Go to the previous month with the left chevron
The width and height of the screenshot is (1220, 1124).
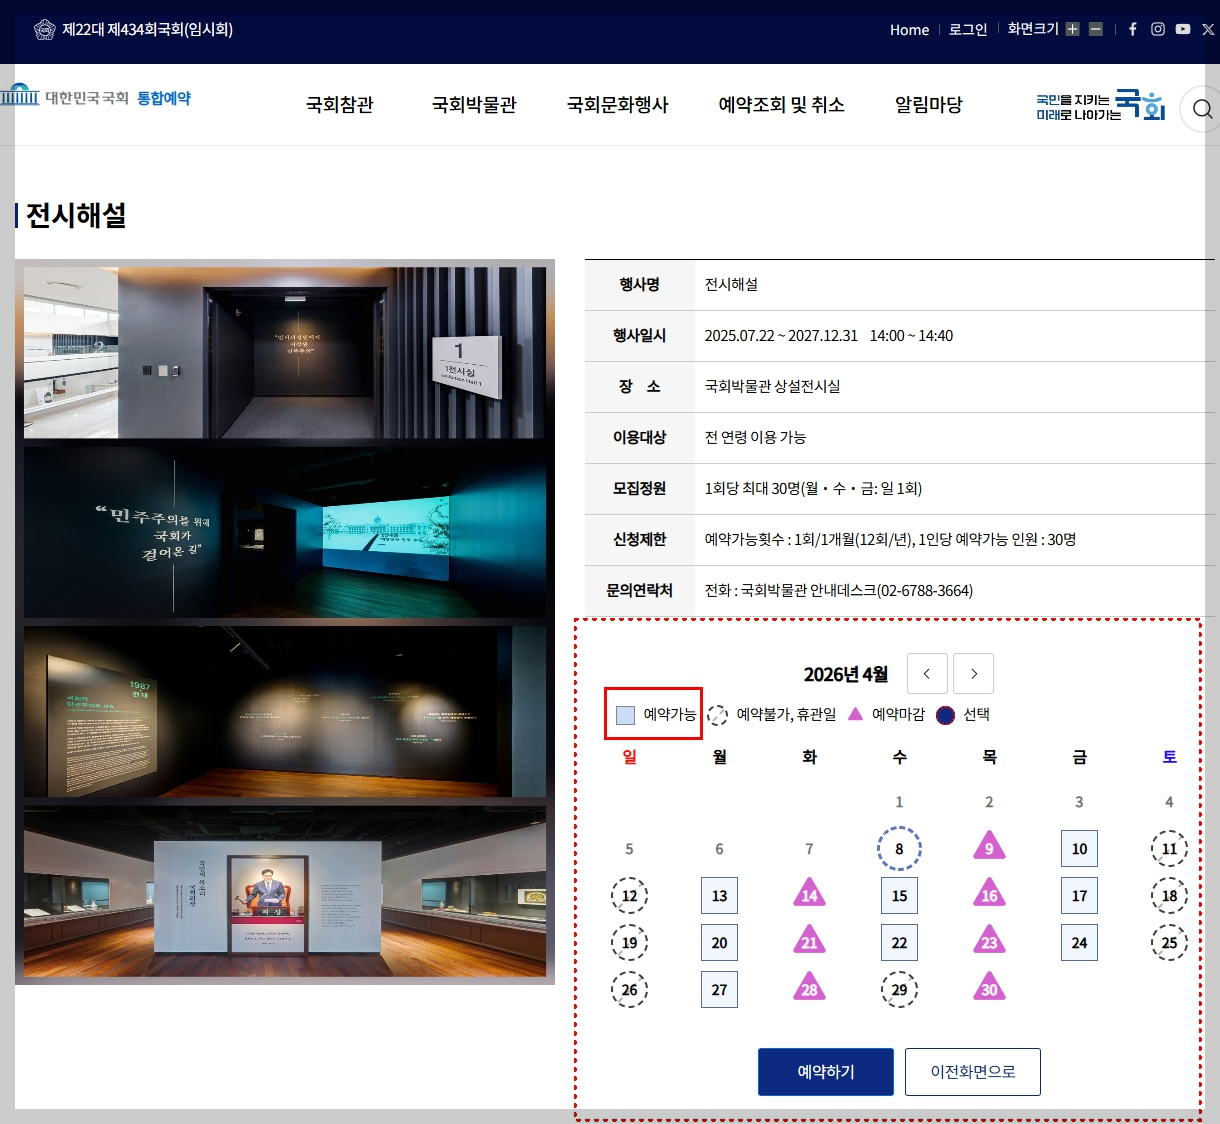[x=927, y=673]
